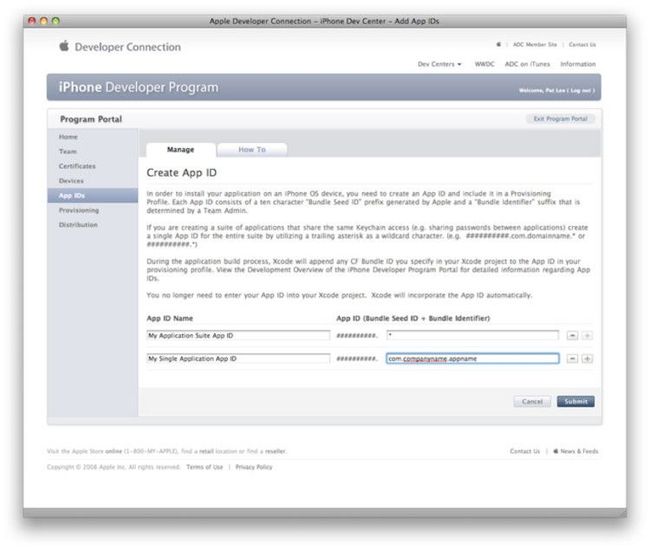Click the Program Portal title
650x549 pixels.
tap(91, 119)
